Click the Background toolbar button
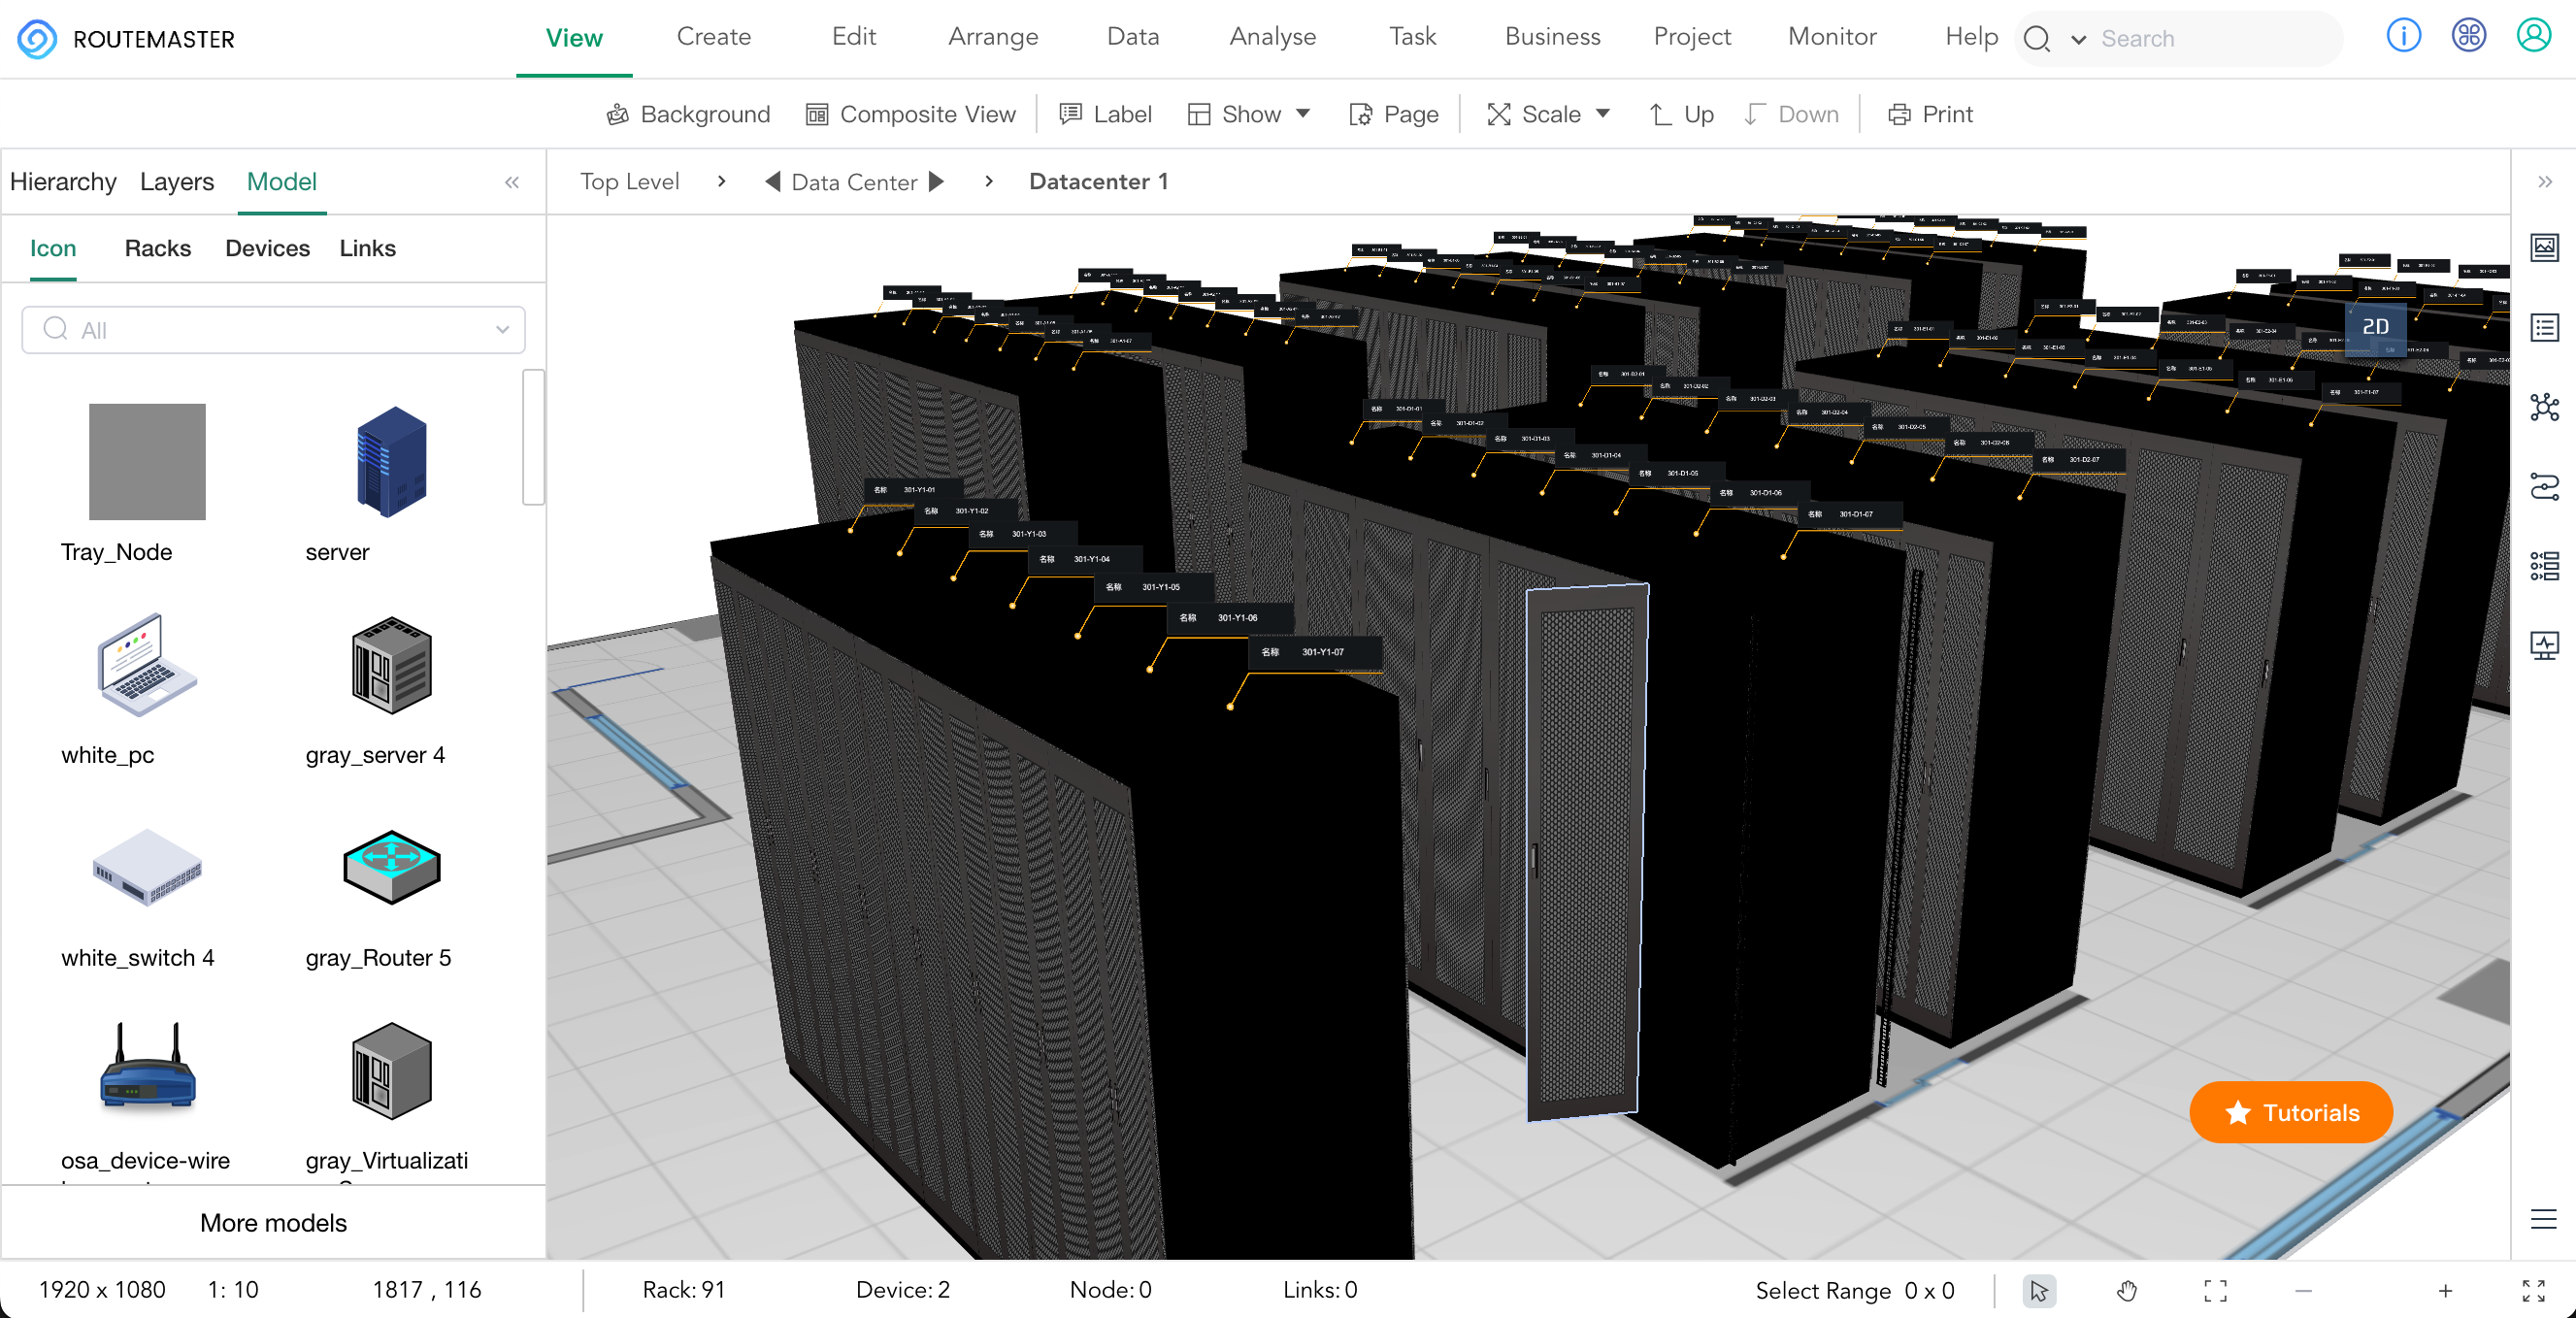This screenshot has height=1318, width=2576. [688, 114]
